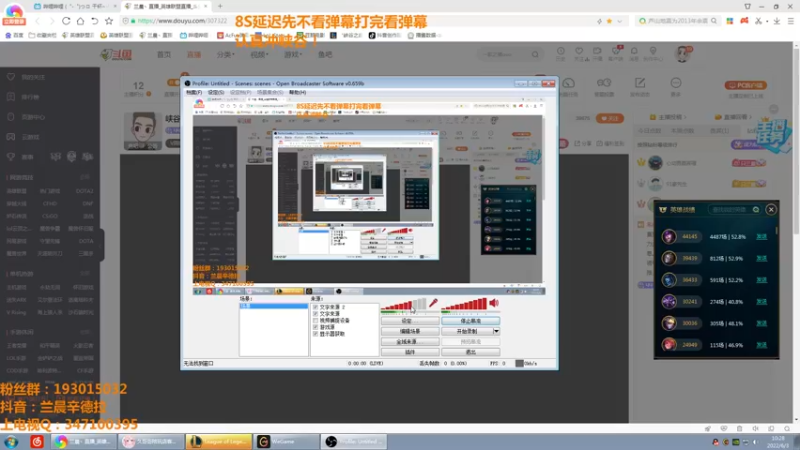Go to Douyu 首页 tab

164,55
